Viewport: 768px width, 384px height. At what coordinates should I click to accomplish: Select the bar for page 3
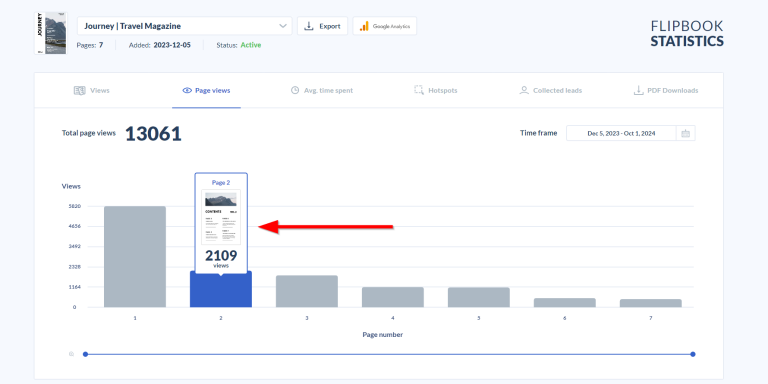click(x=307, y=291)
